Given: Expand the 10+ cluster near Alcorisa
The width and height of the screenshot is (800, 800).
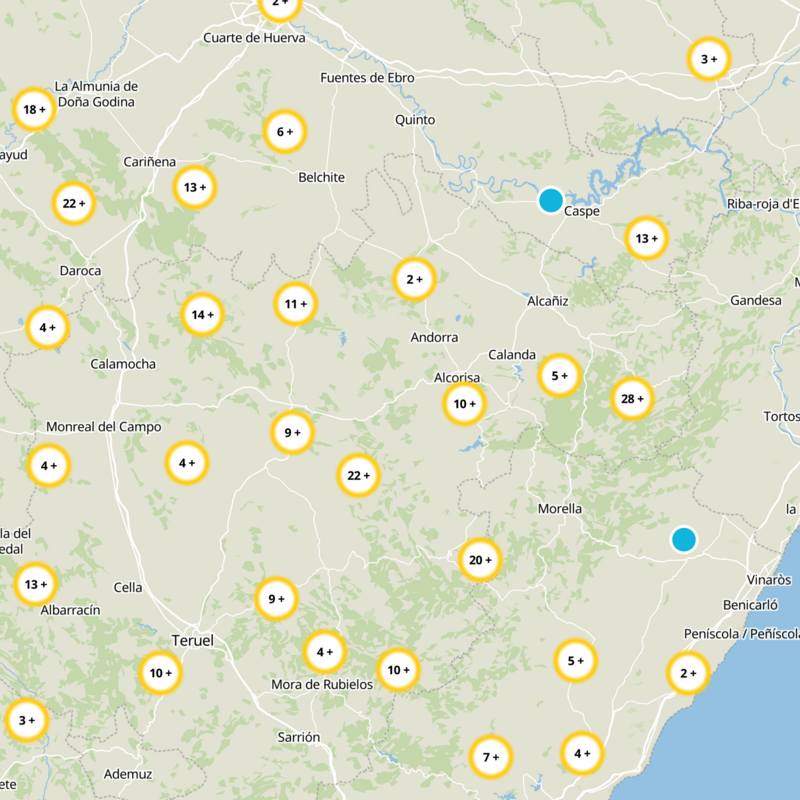Looking at the screenshot, I should tap(463, 404).
